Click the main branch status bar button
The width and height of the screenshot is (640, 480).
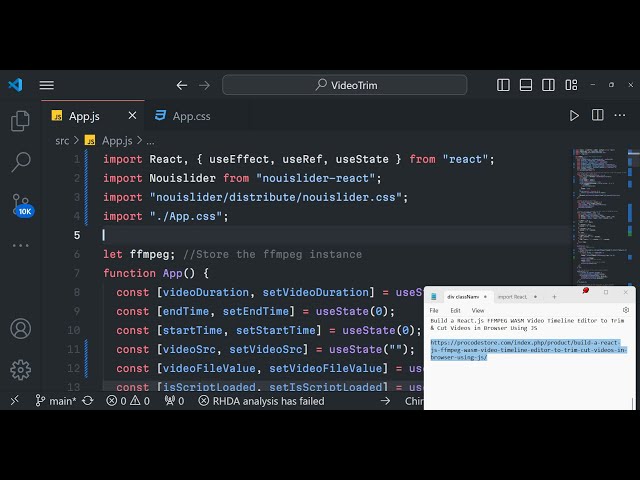[56, 401]
